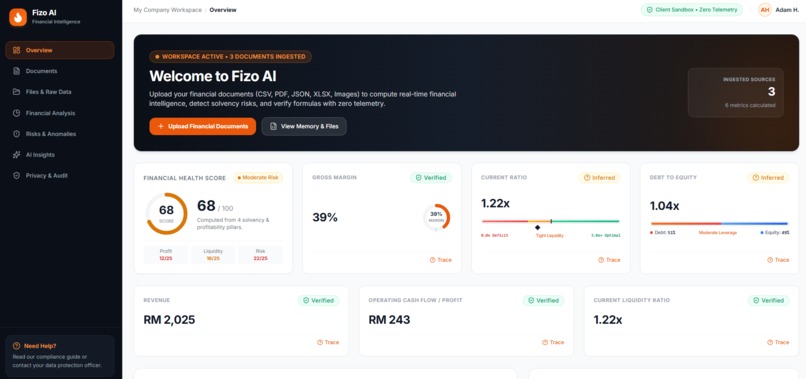This screenshot has width=806, height=379.
Task: Click the file icon on View Memory button
Action: 273,126
